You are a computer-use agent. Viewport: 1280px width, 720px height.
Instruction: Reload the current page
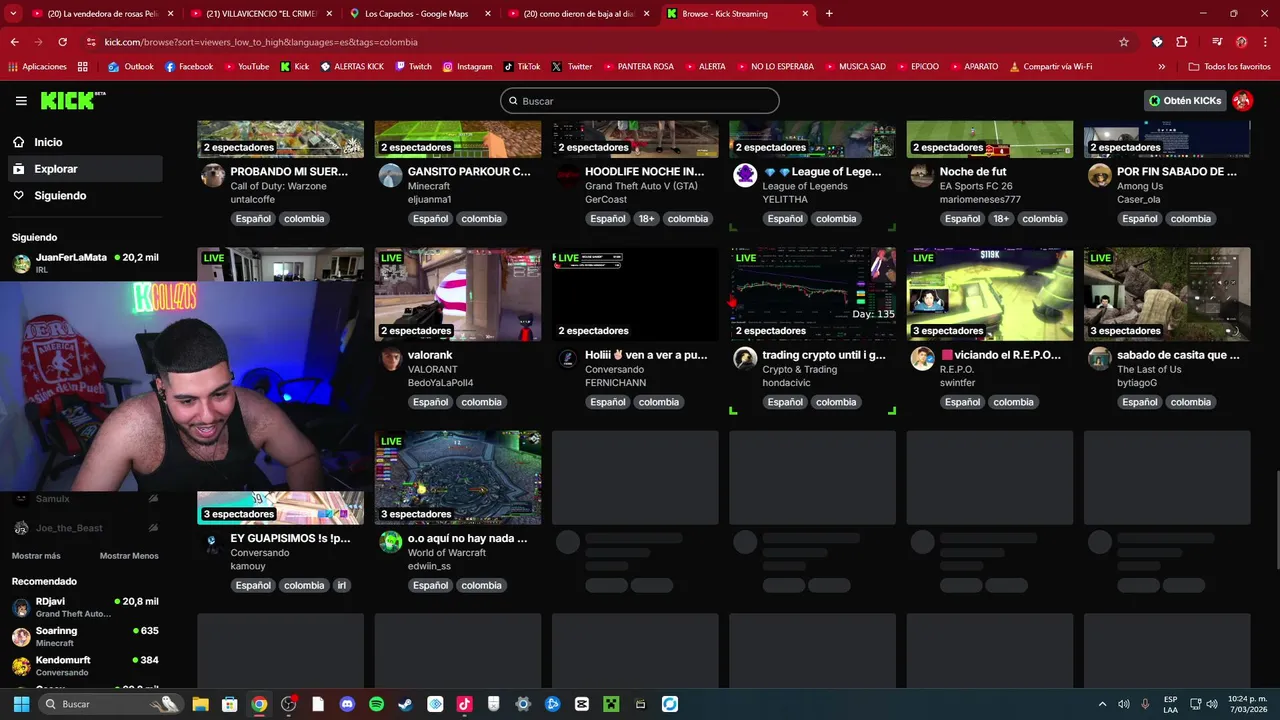pyautogui.click(x=62, y=42)
